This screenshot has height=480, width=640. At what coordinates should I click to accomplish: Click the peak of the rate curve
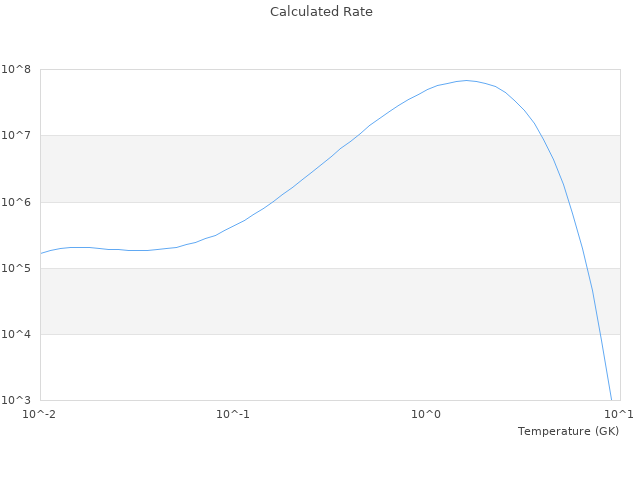(x=466, y=80)
